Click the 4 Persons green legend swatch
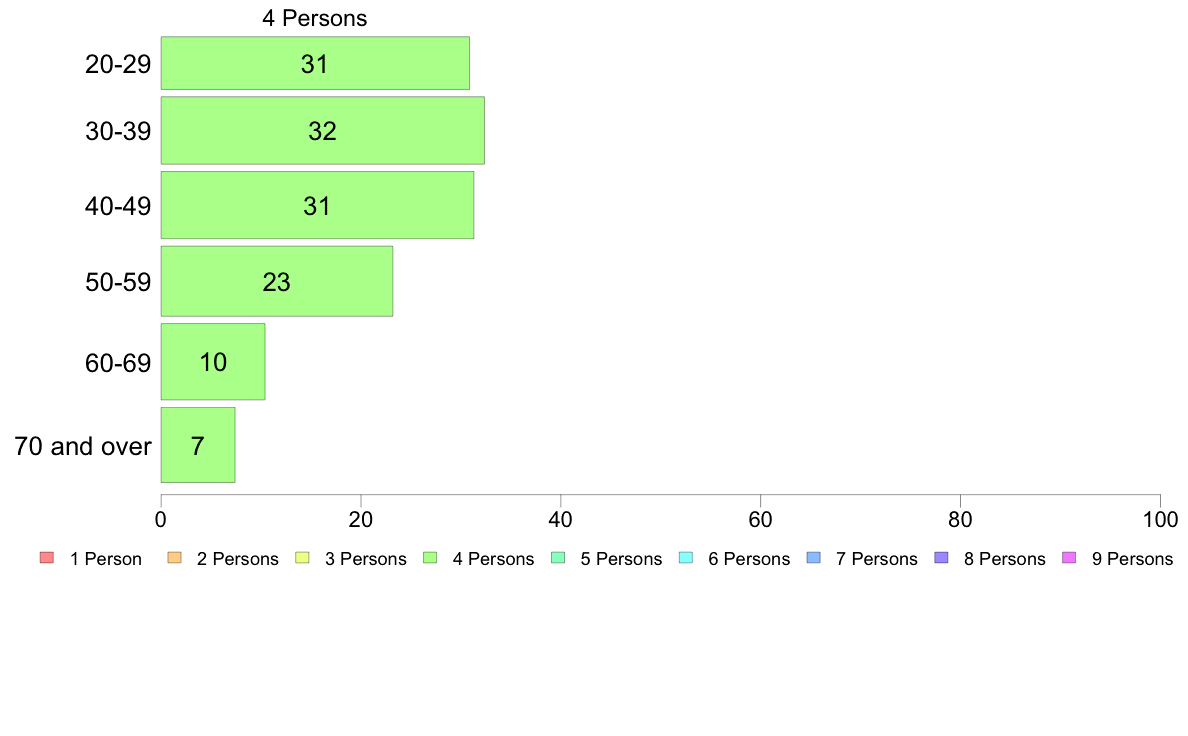The image size is (1188, 736). tap(430, 558)
